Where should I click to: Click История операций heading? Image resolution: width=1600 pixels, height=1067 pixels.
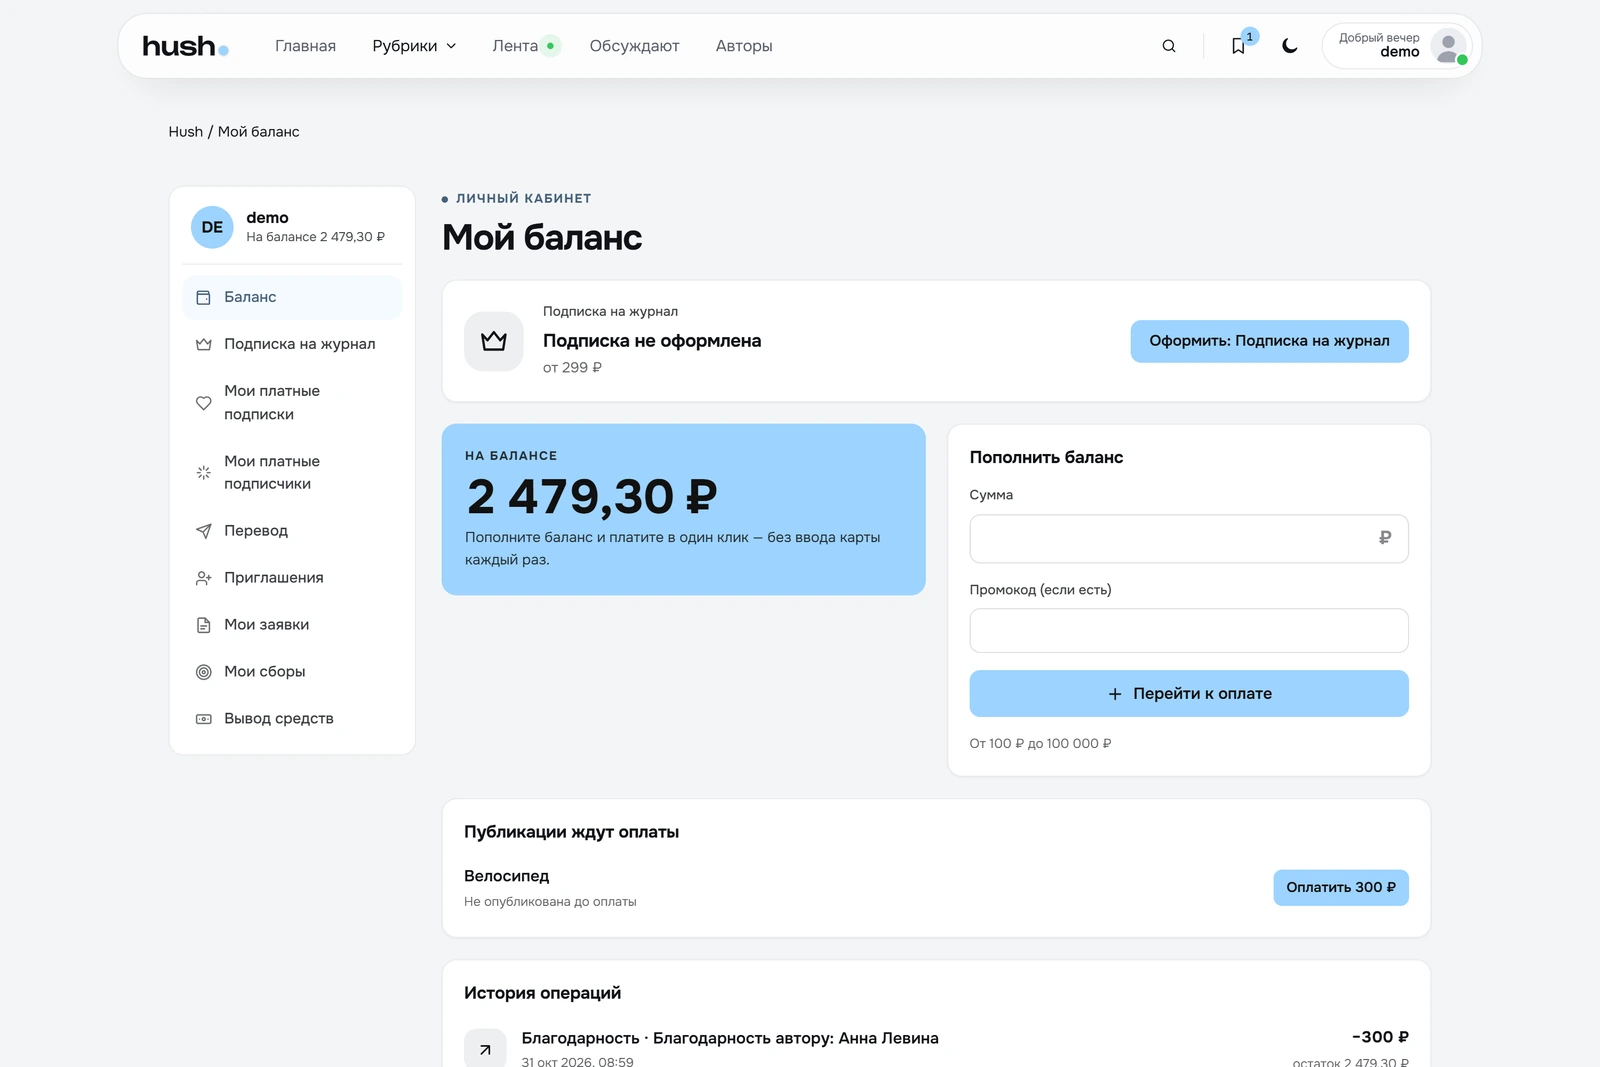[x=542, y=993]
